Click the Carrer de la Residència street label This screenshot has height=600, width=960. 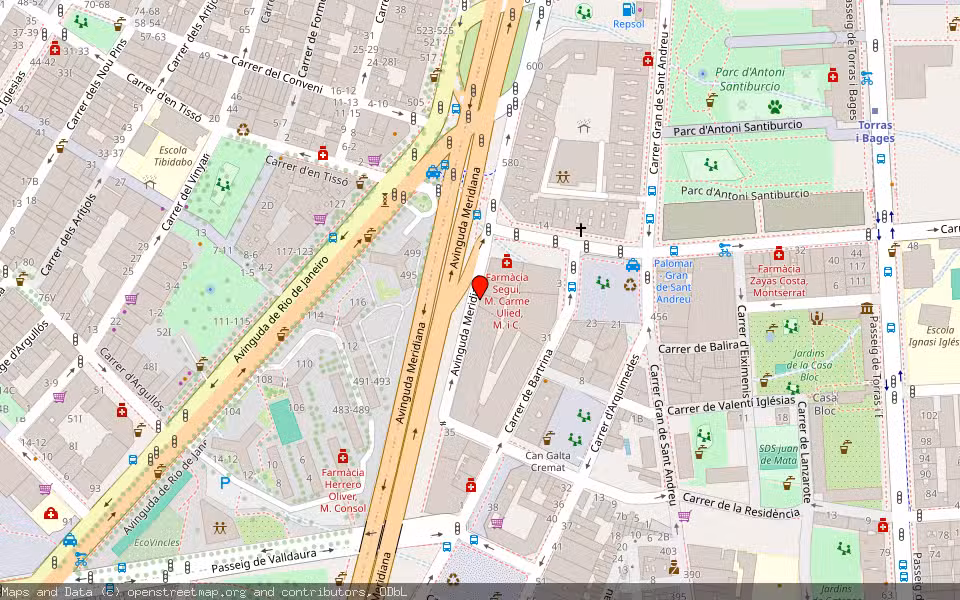(x=741, y=506)
